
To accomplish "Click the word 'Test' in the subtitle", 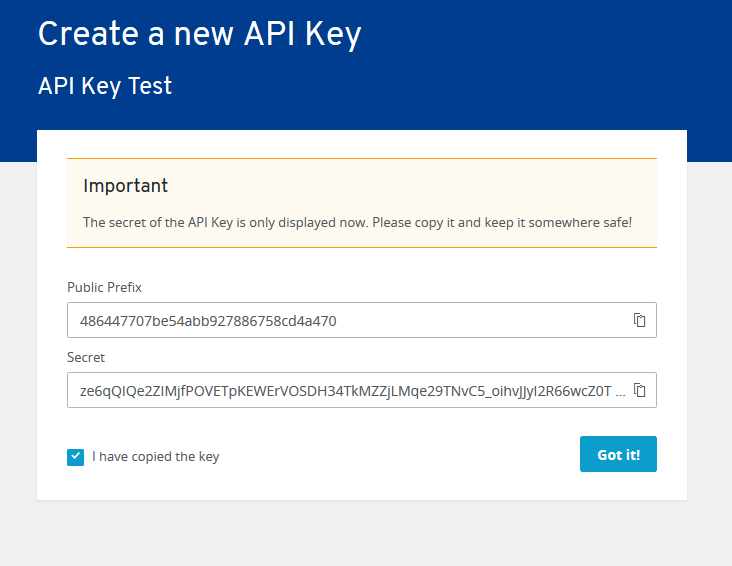I will pyautogui.click(x=151, y=86).
